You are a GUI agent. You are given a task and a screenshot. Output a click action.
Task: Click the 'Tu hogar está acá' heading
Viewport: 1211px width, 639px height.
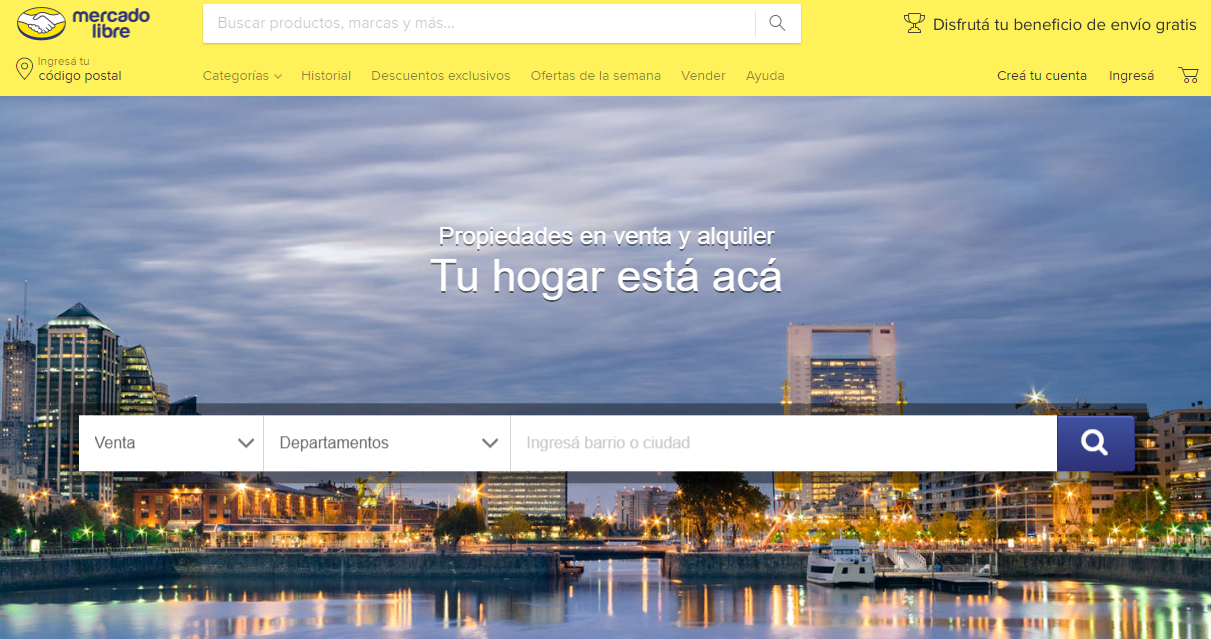point(606,276)
